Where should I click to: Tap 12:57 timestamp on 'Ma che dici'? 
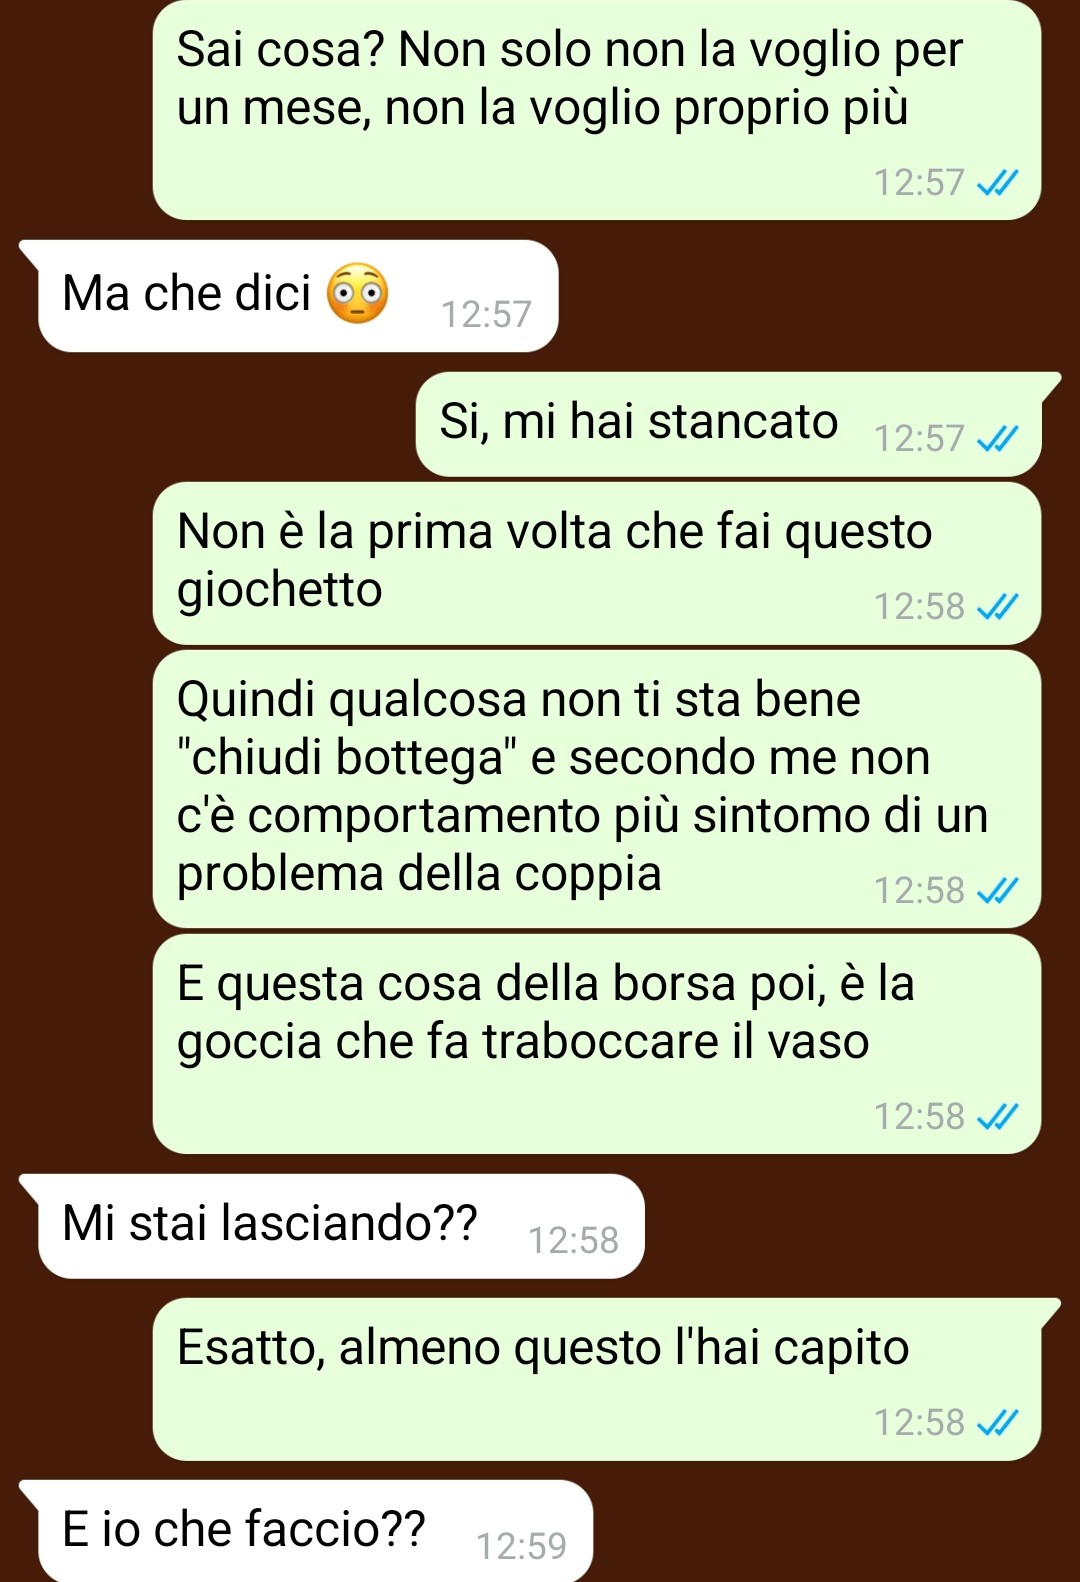(486, 314)
